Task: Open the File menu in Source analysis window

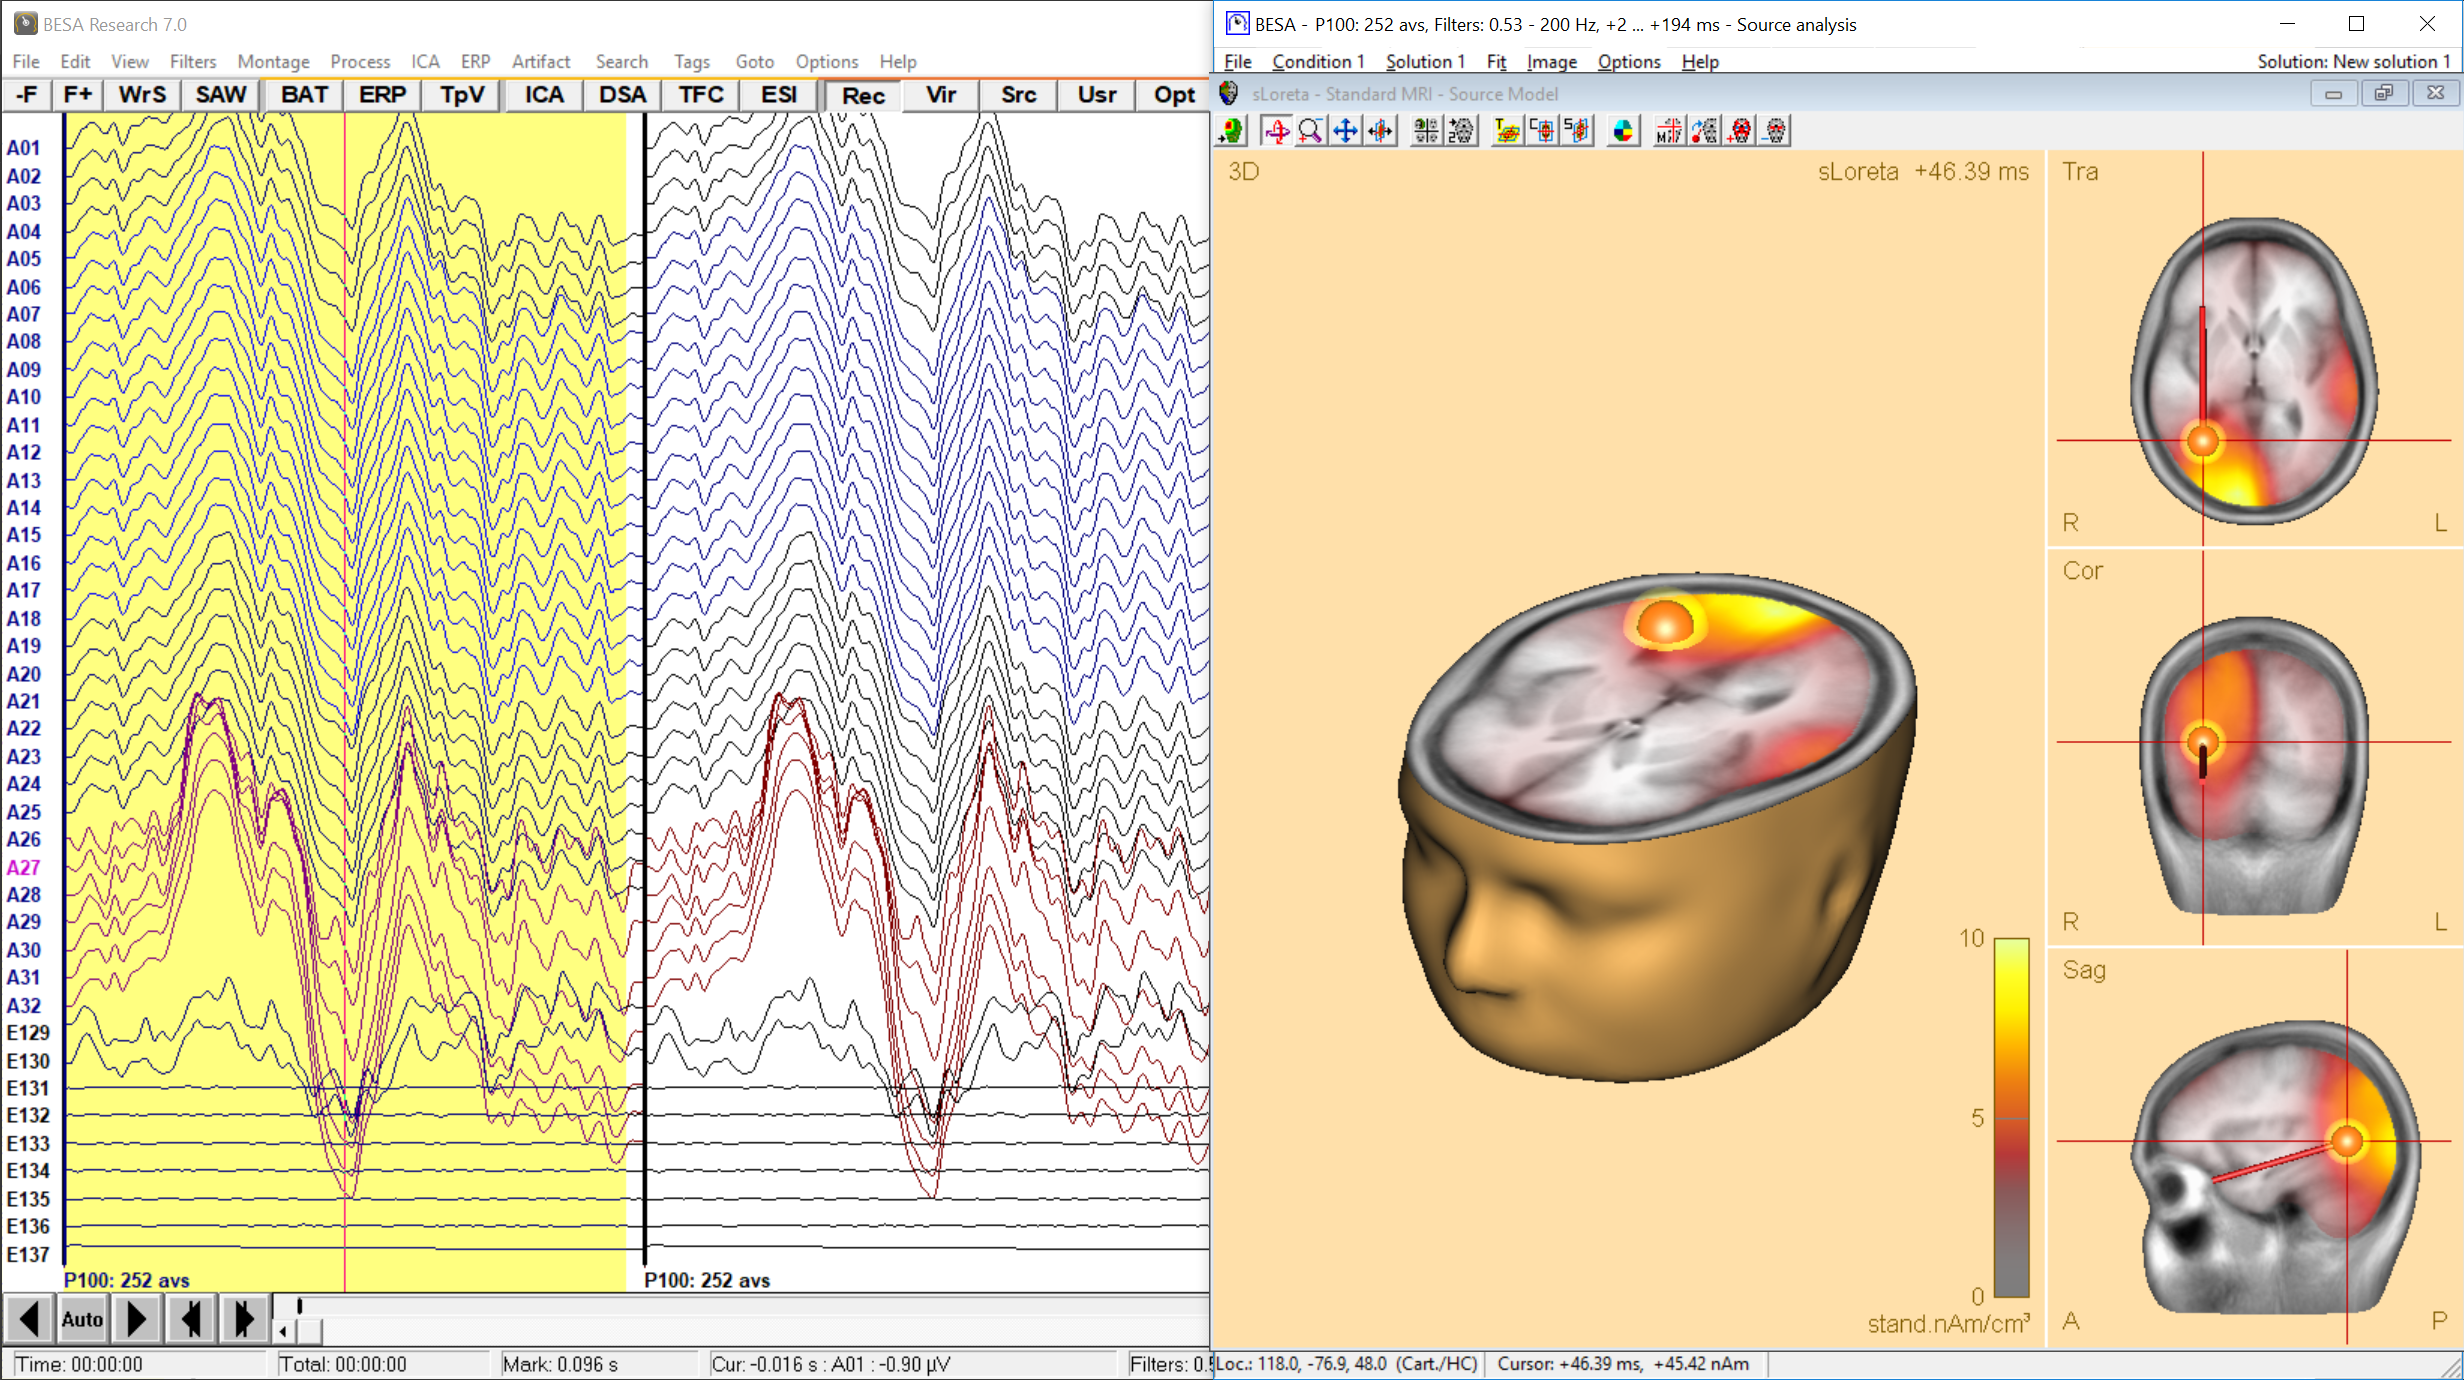Action: (x=1238, y=62)
